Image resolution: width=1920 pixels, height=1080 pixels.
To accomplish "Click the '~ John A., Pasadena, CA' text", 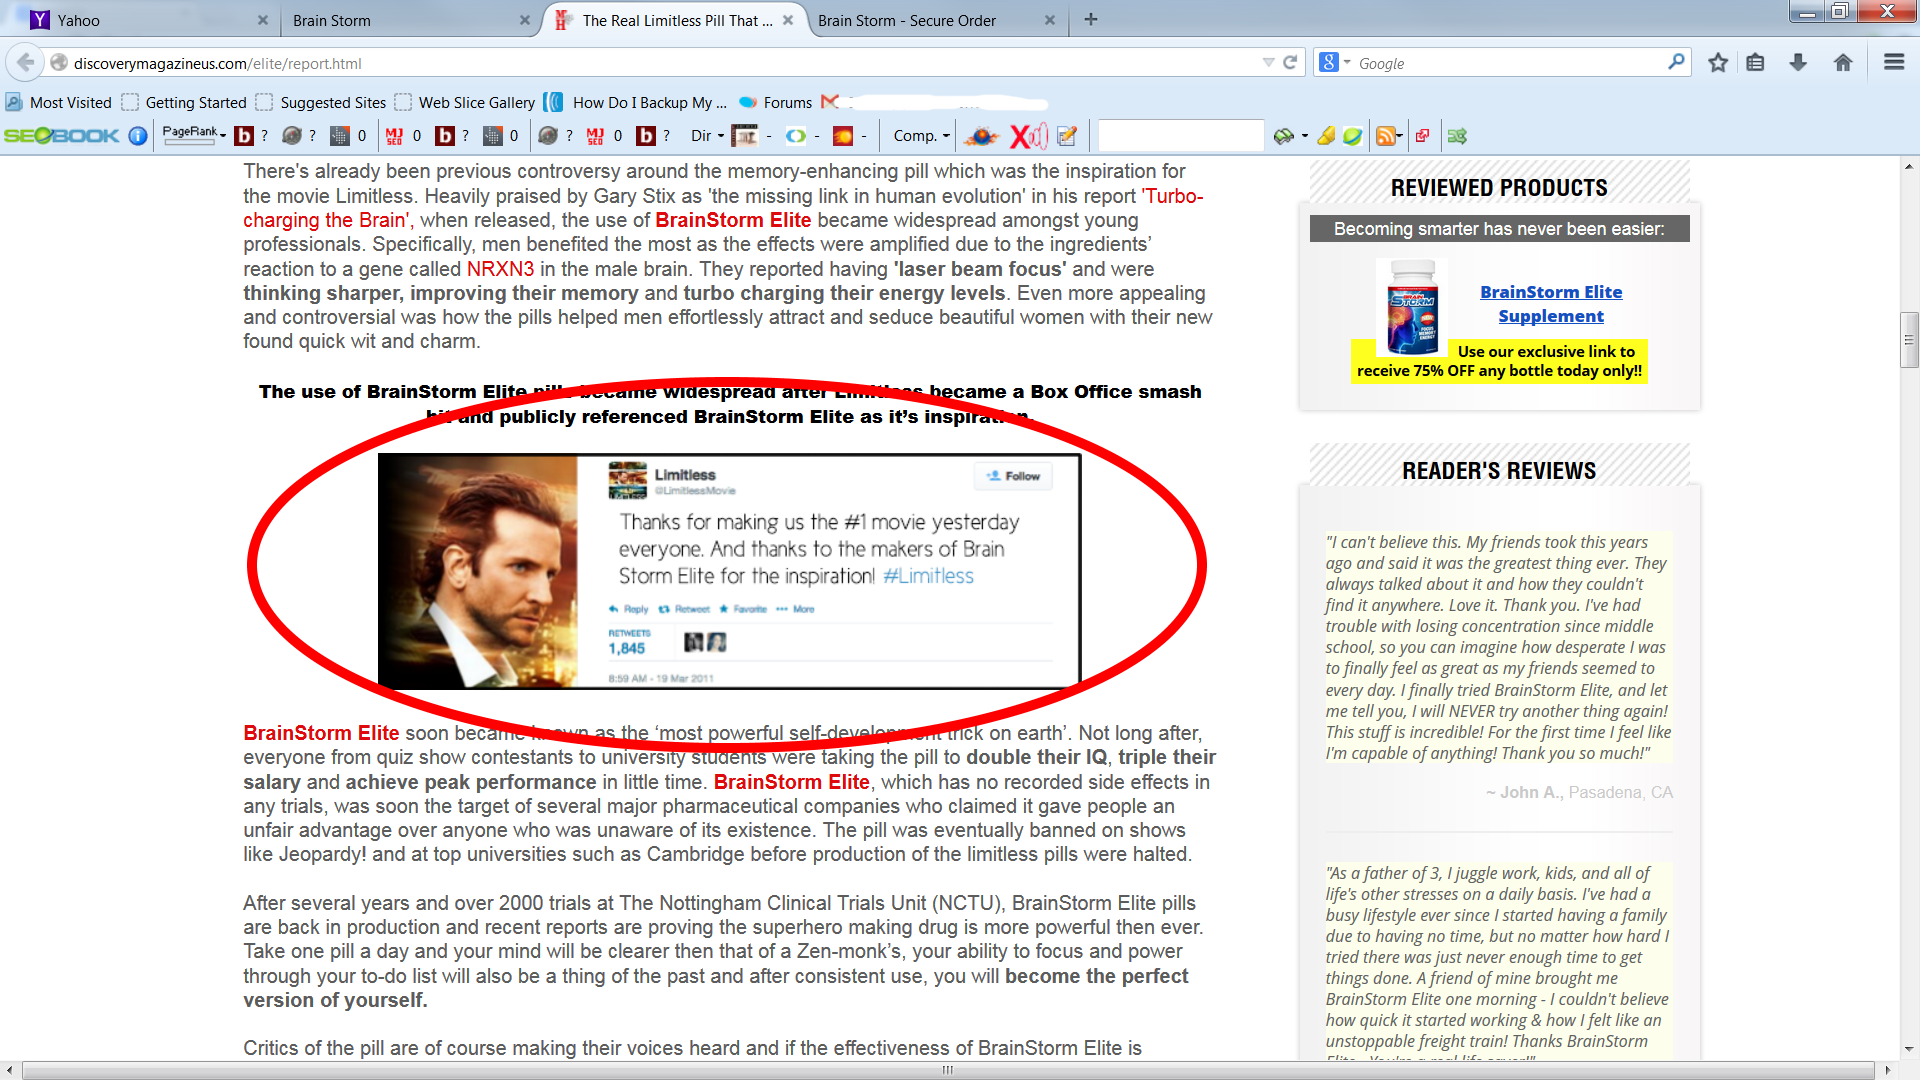I will (1579, 792).
